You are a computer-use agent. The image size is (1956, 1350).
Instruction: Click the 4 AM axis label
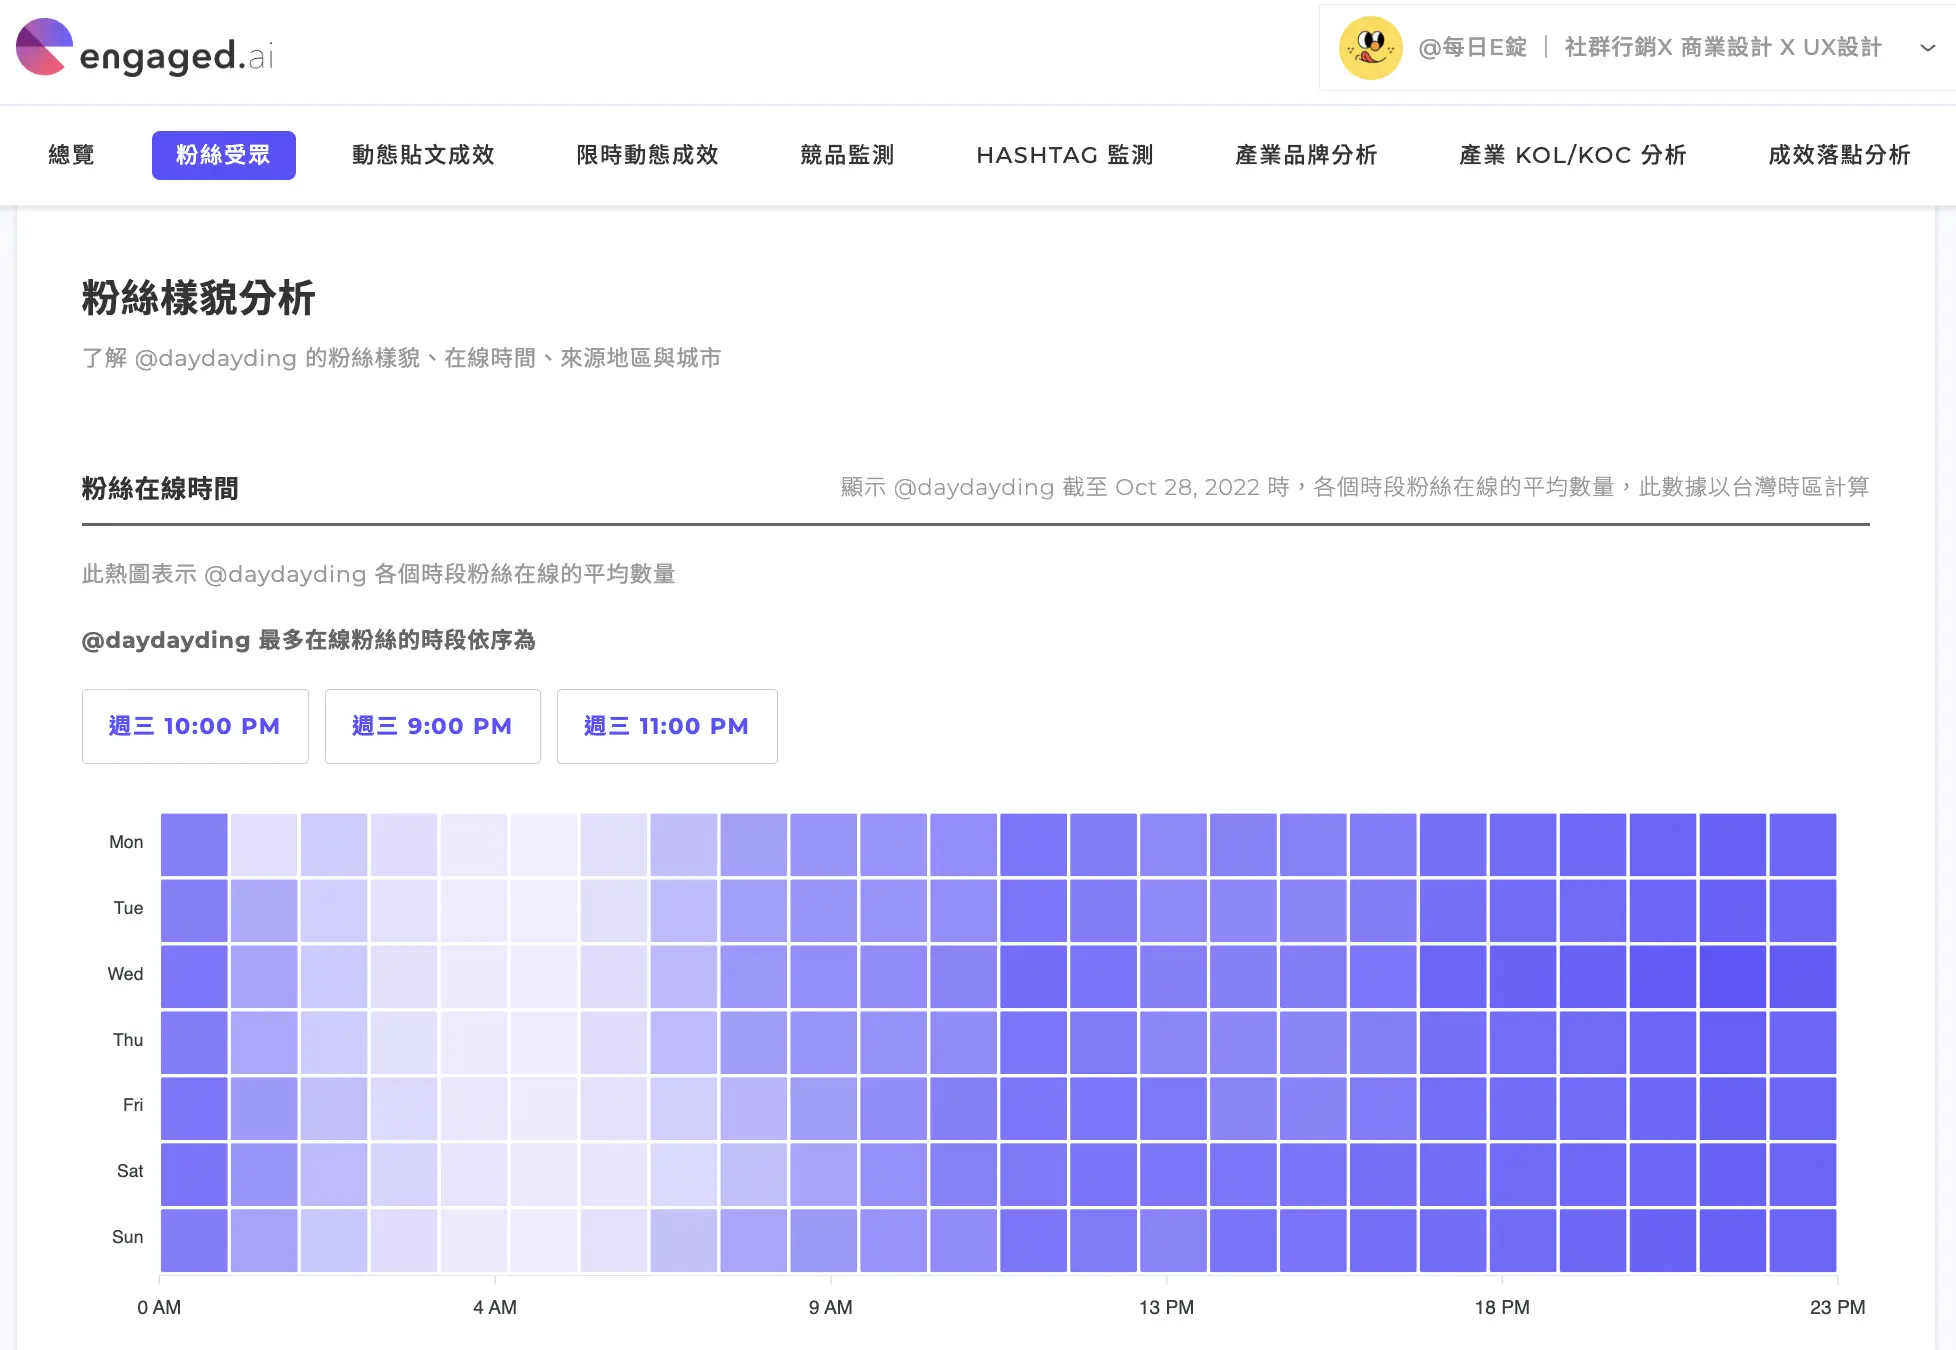[495, 1307]
